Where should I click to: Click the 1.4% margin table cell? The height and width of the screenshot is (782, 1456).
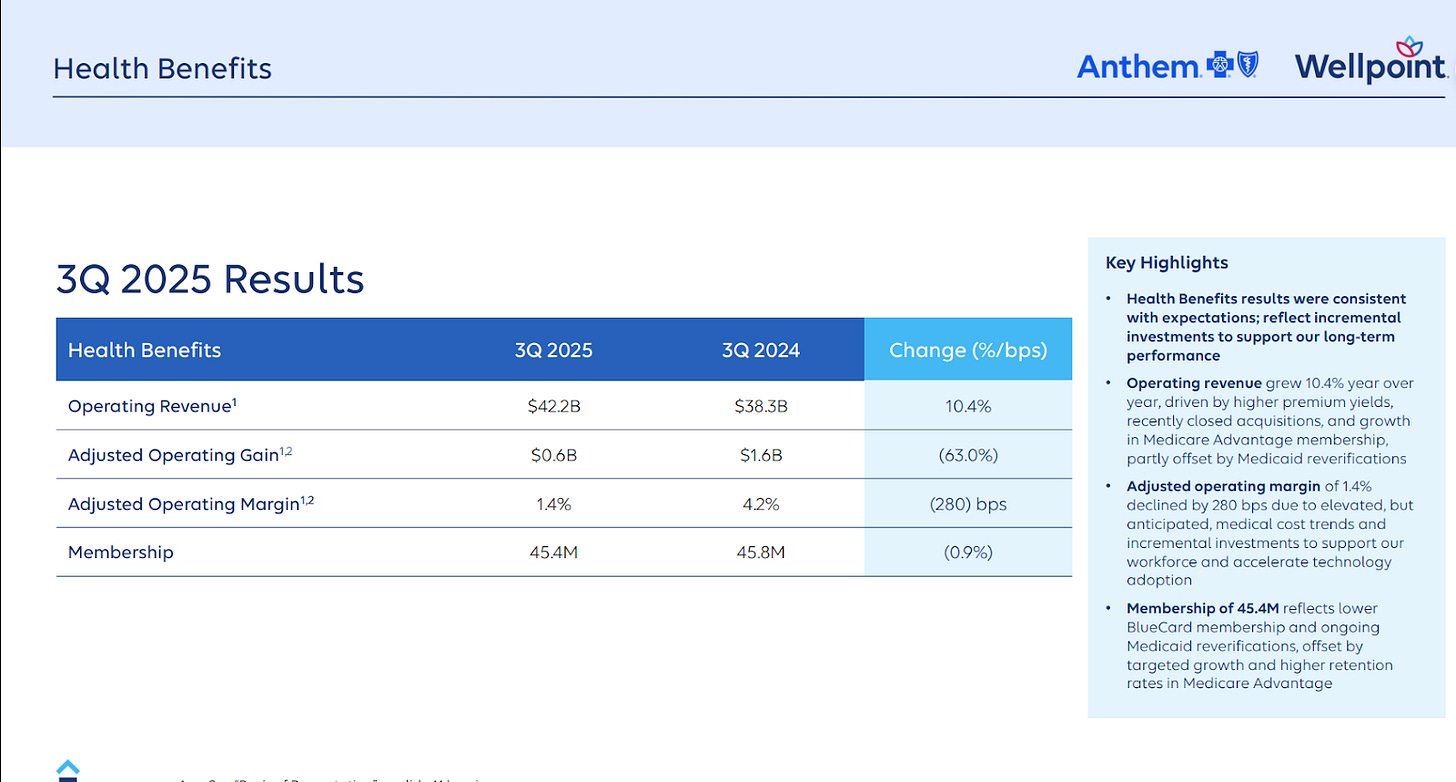(554, 505)
